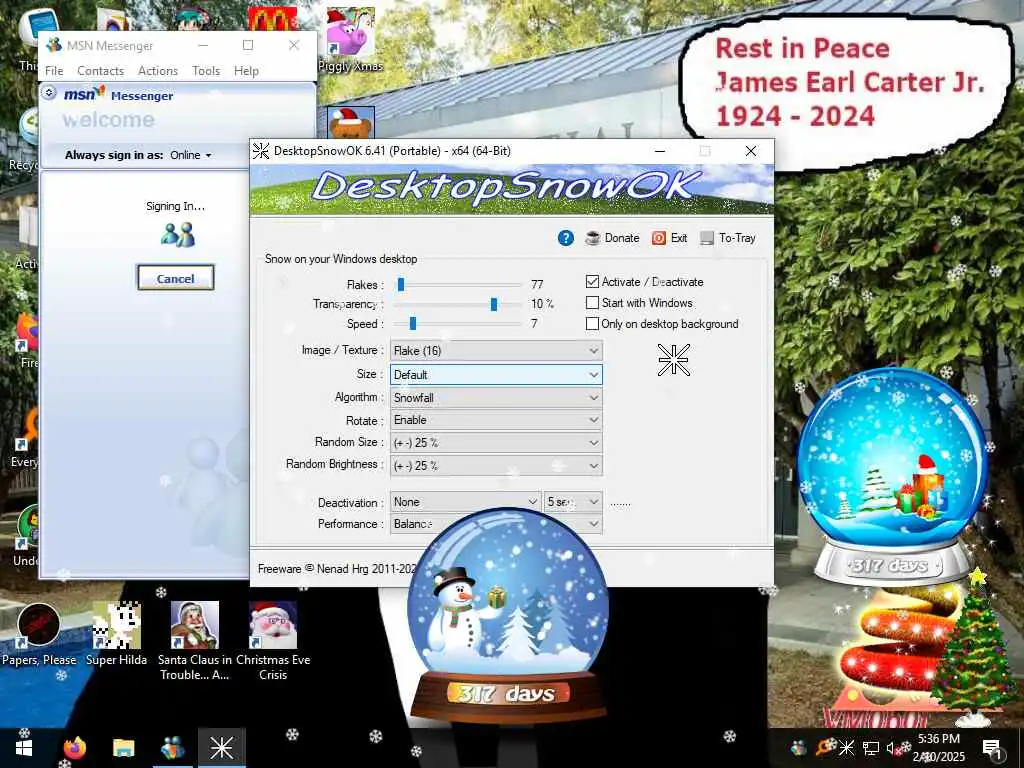1024x768 pixels.
Task: Open the Image / Texture dropdown
Action: [x=496, y=351]
